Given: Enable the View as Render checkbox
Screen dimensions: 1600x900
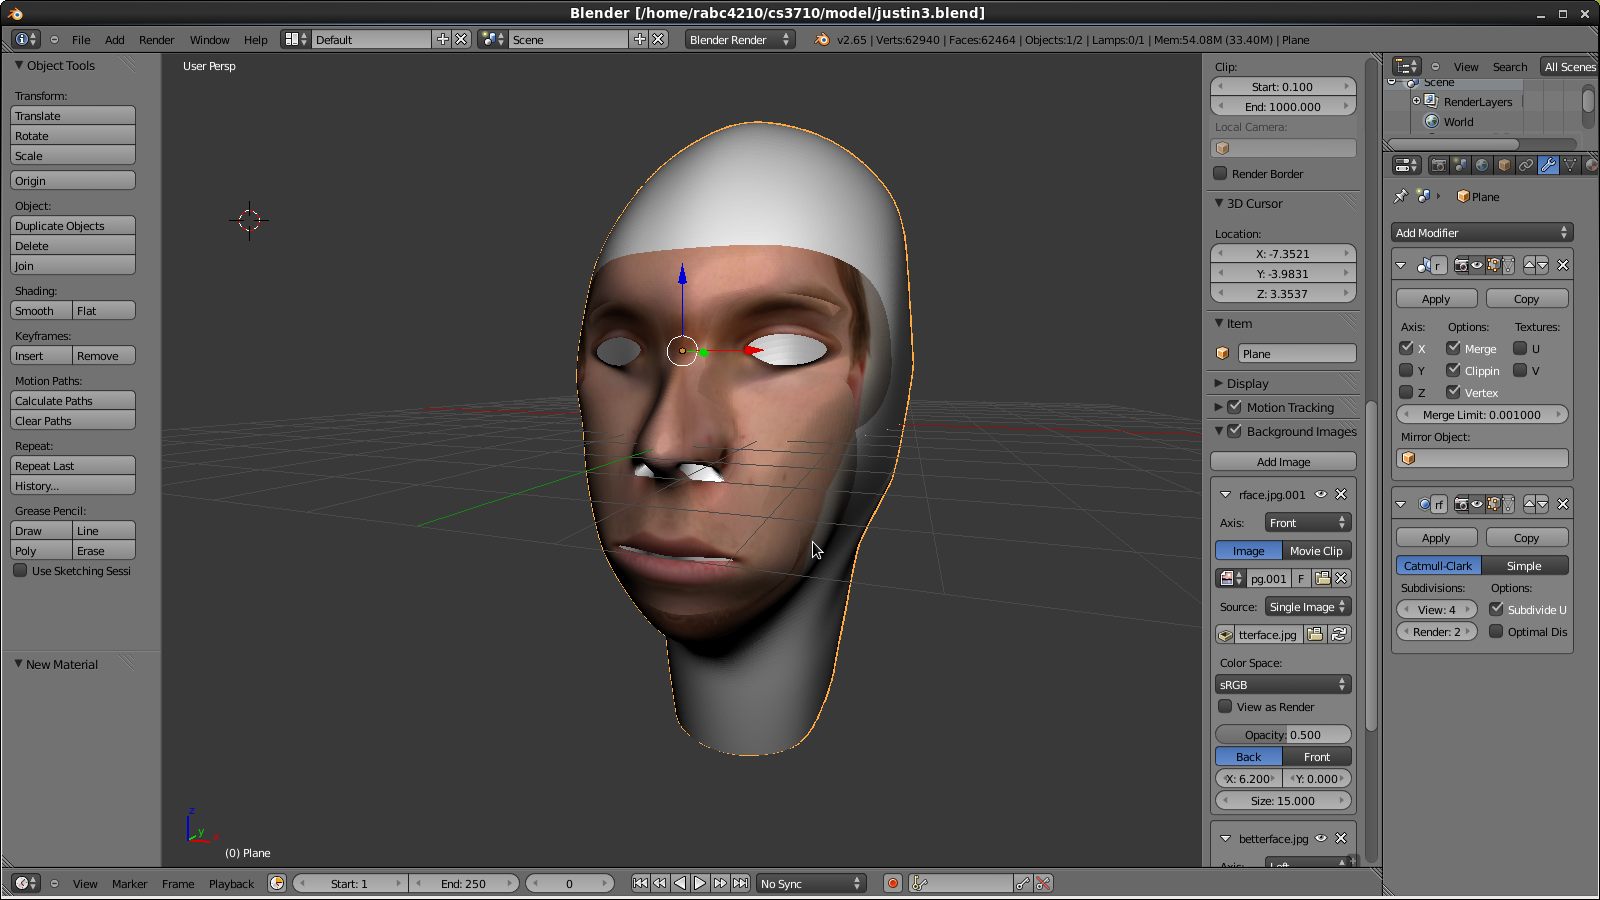Looking at the screenshot, I should point(1225,706).
